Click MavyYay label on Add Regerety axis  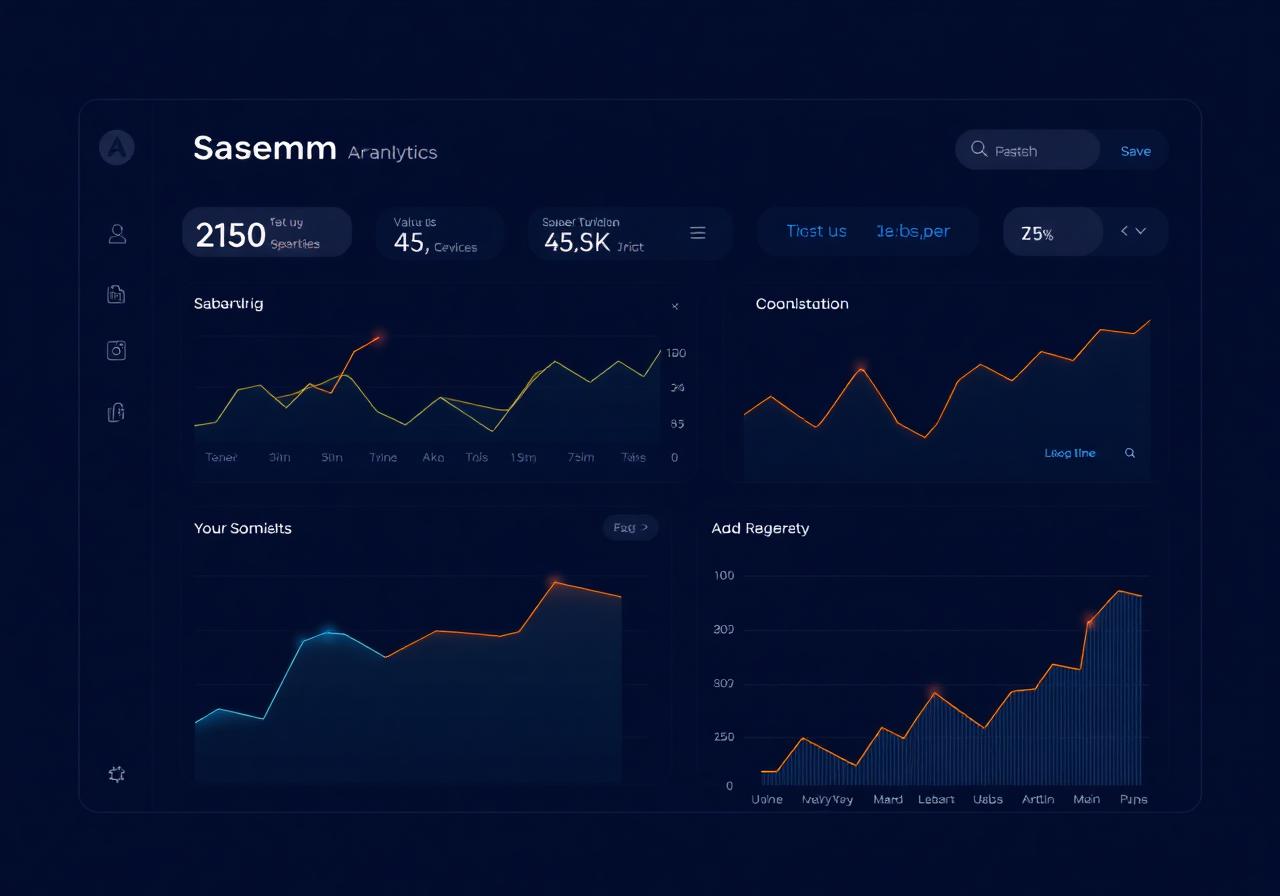[x=827, y=800]
